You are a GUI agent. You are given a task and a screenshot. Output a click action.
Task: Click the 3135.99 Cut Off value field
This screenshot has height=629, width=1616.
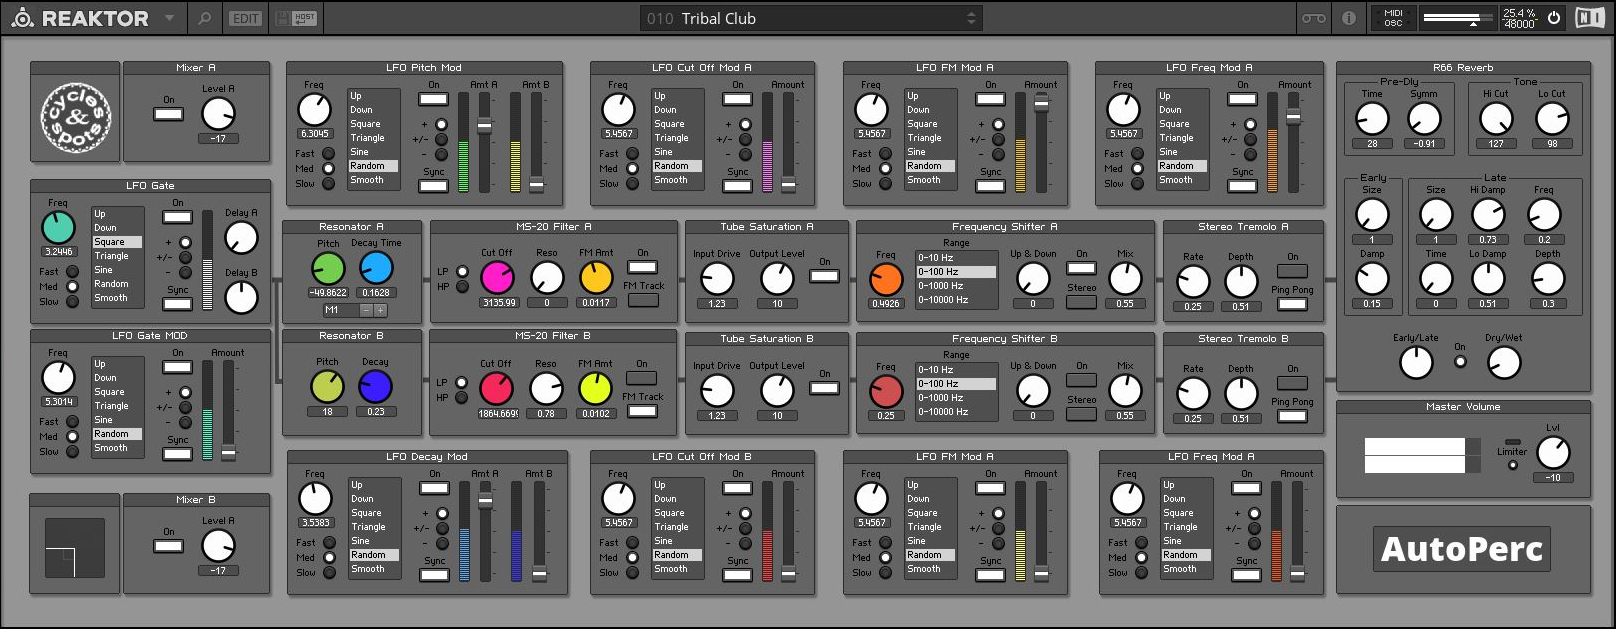[x=498, y=302]
